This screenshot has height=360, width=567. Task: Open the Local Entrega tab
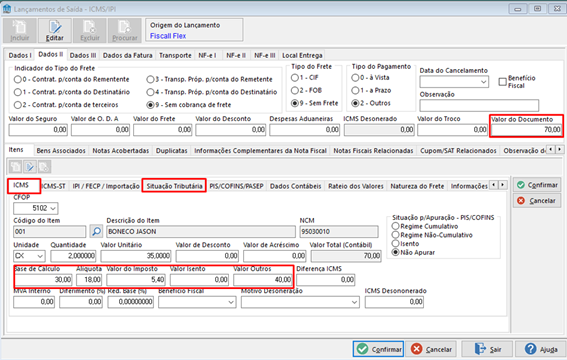(x=302, y=55)
